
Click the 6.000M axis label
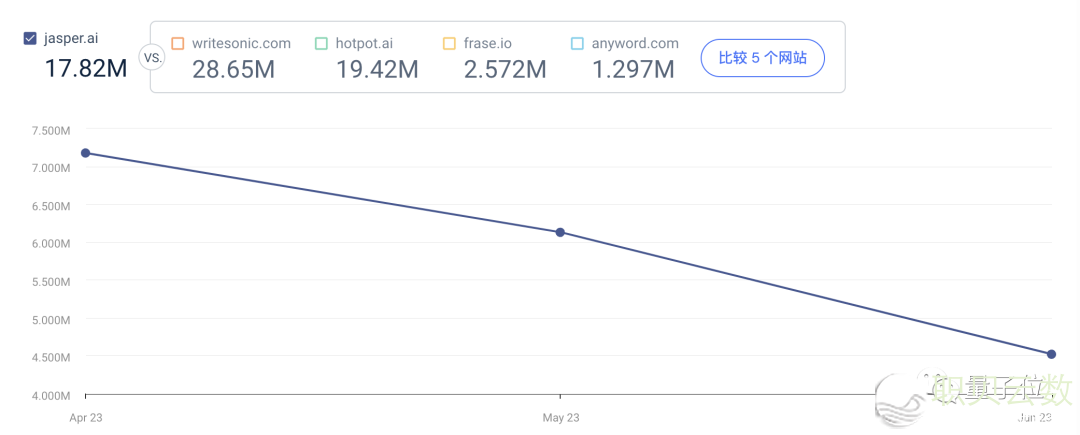(x=51, y=243)
